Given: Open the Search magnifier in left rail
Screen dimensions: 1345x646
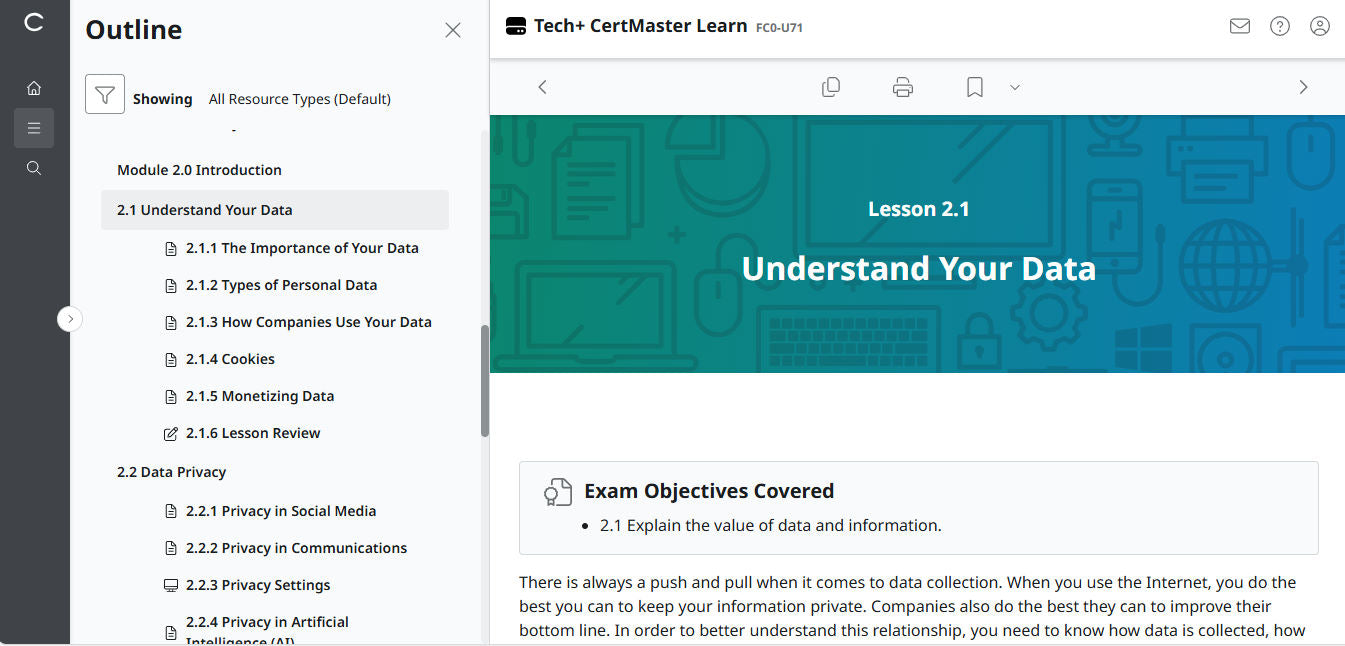Looking at the screenshot, I should [34, 168].
